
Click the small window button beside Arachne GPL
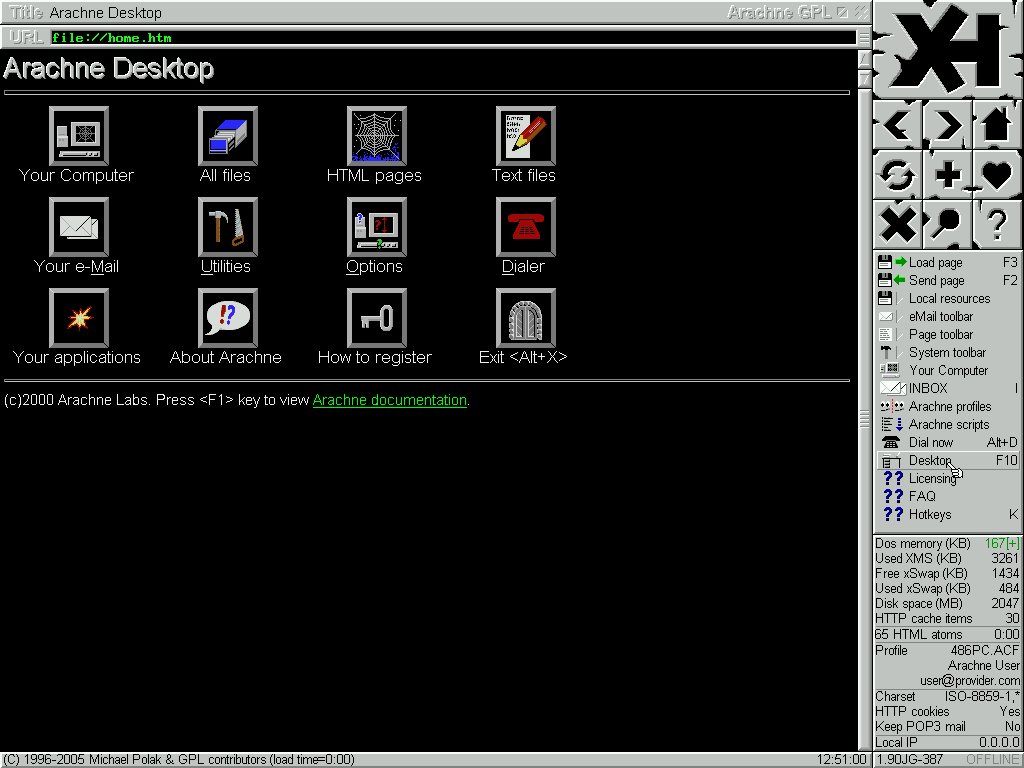(842, 12)
